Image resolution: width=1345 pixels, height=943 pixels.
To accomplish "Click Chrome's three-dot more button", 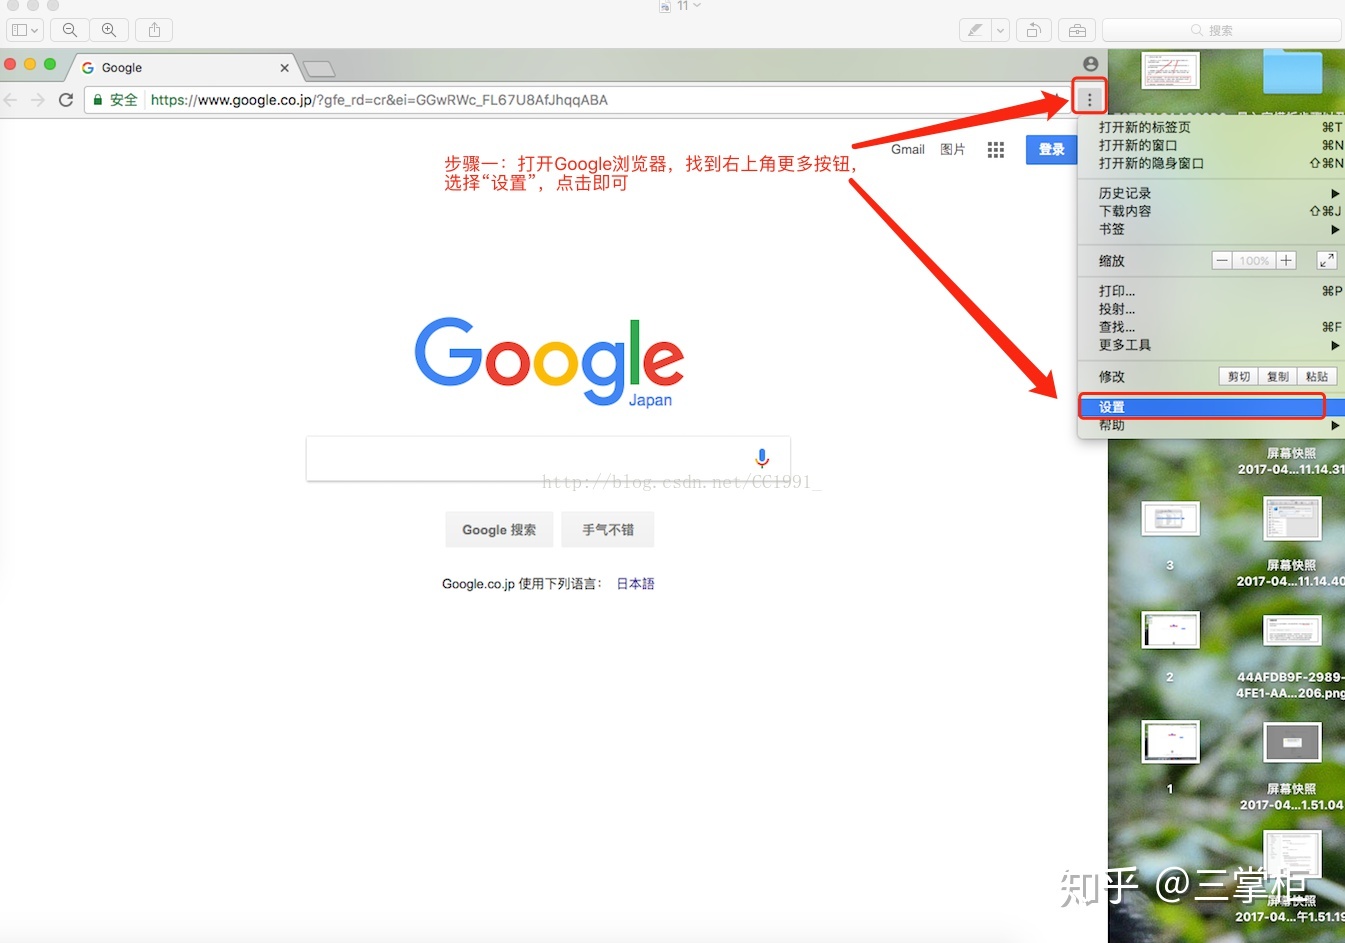I will coord(1090,99).
